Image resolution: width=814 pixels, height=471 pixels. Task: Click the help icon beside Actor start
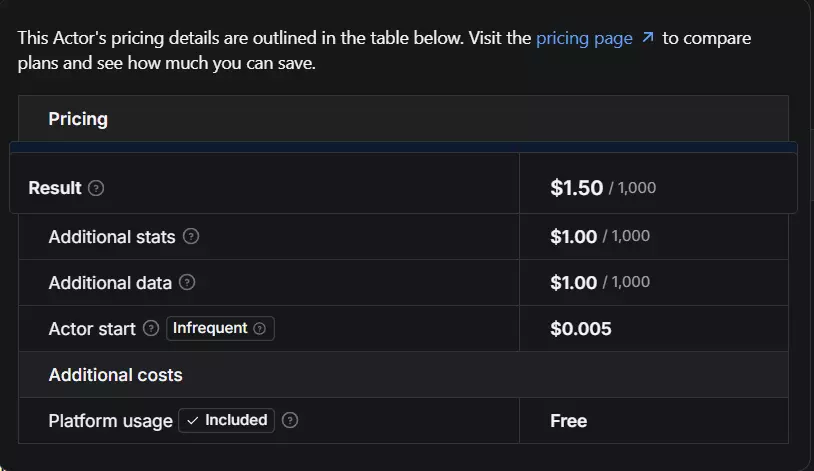pyautogui.click(x=151, y=328)
